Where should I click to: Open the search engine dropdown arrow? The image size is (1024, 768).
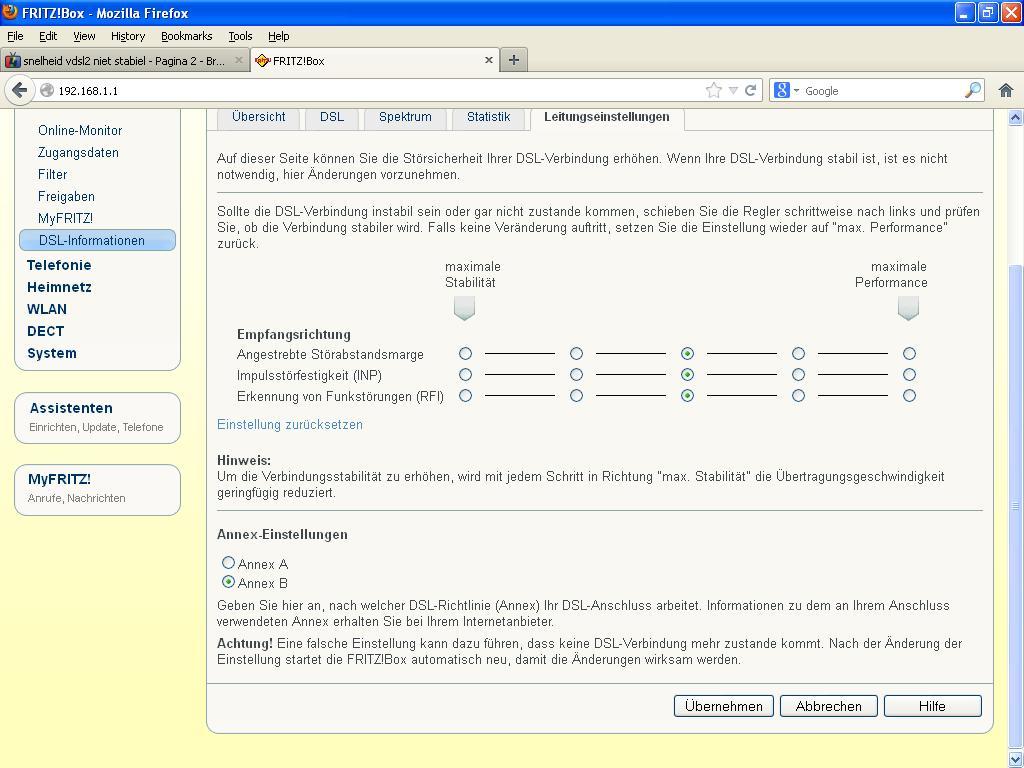[x=796, y=90]
